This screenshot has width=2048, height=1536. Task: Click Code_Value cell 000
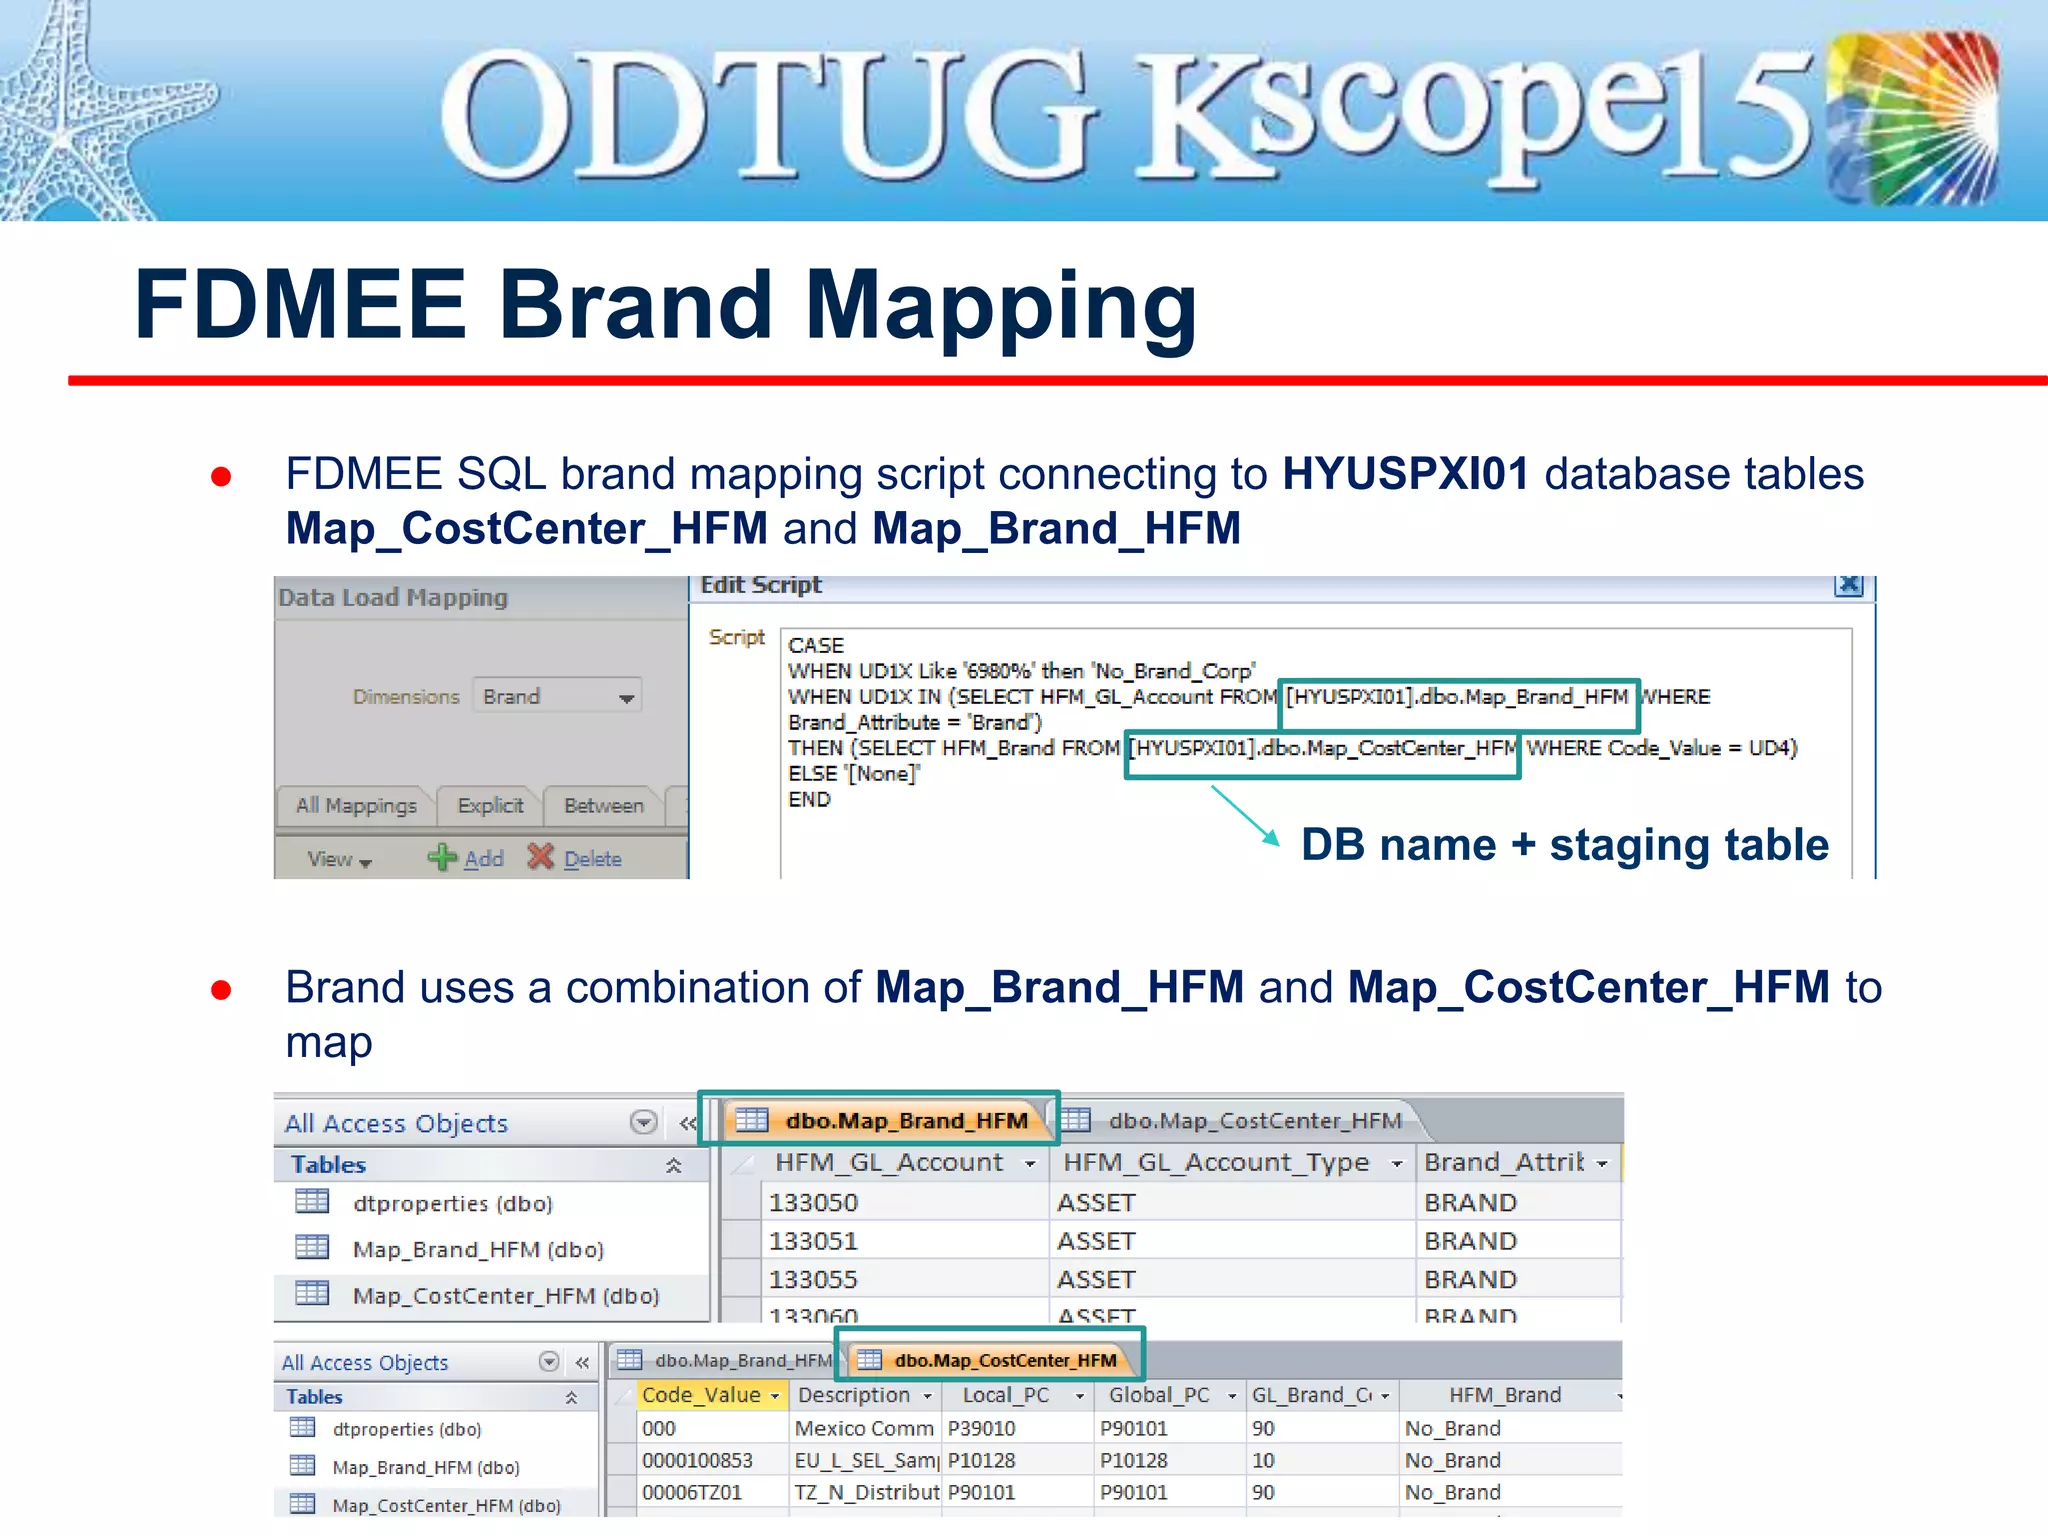714,1428
